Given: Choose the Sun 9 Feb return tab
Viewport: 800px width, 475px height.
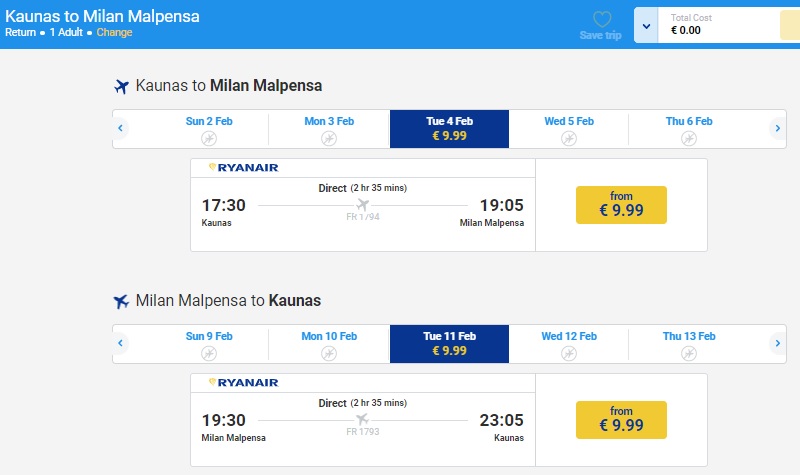Looking at the screenshot, I should (209, 344).
